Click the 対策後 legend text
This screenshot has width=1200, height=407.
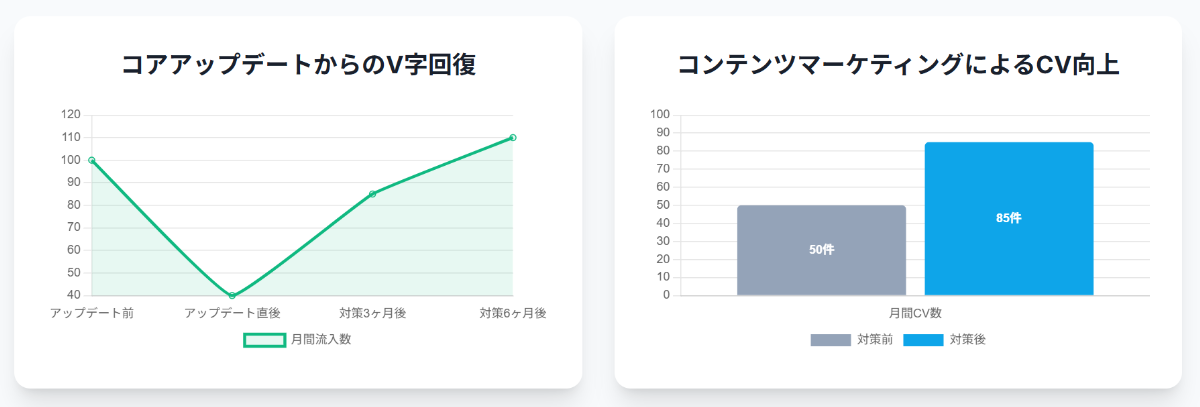coord(968,340)
